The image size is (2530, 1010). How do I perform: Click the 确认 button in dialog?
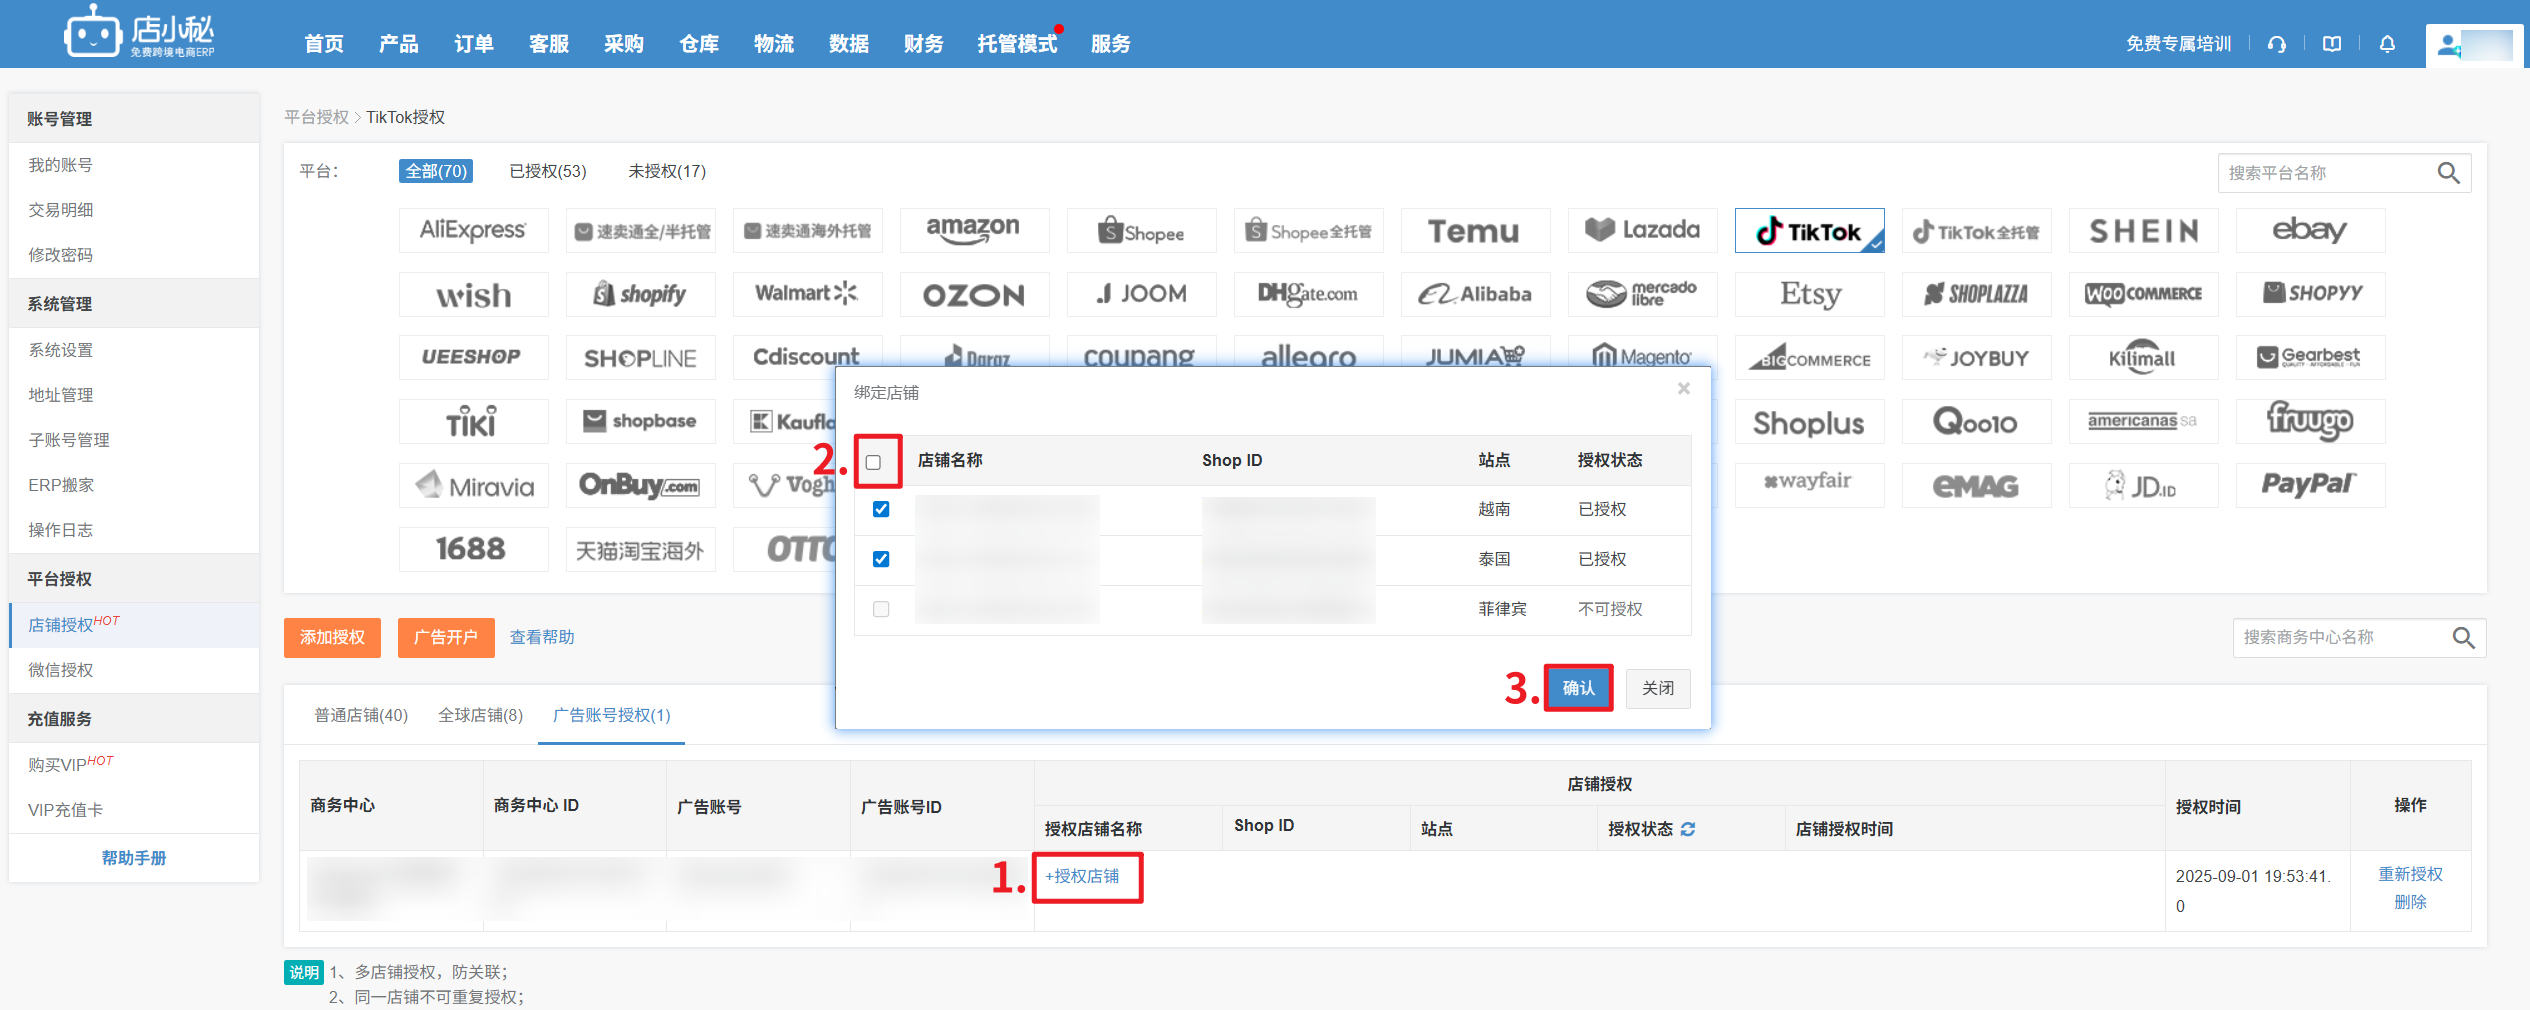[1578, 688]
